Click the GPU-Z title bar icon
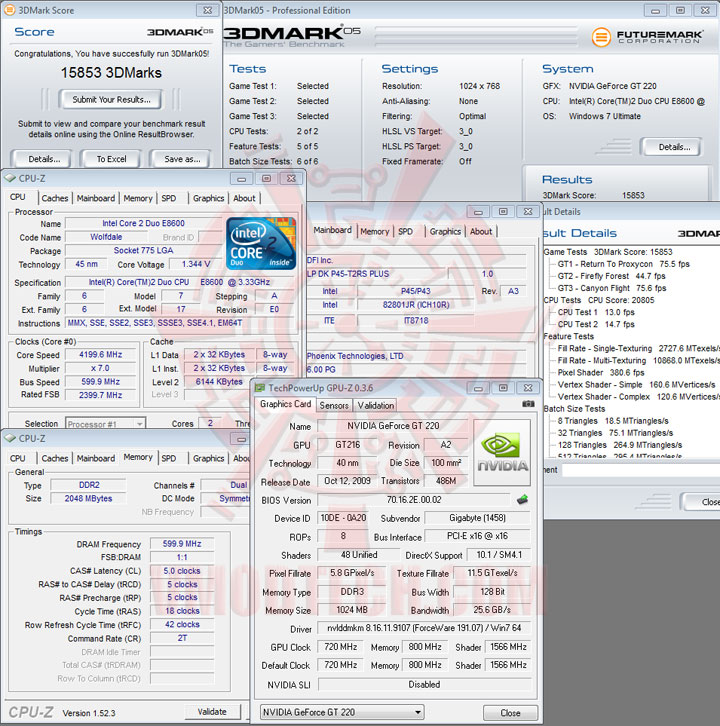 (x=260, y=388)
